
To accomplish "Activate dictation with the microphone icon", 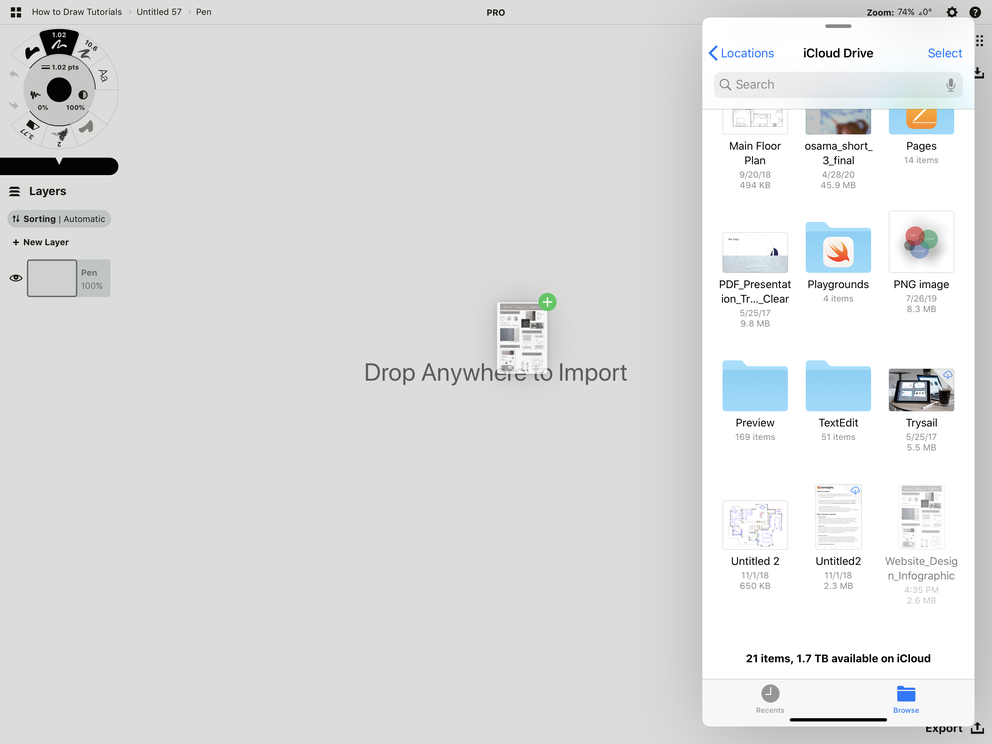I will pos(950,84).
